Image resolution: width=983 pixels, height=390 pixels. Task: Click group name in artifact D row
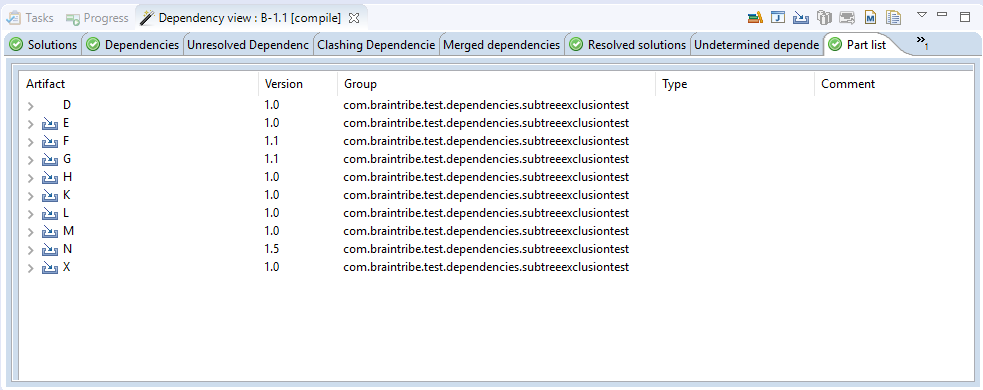pyautogui.click(x=486, y=105)
